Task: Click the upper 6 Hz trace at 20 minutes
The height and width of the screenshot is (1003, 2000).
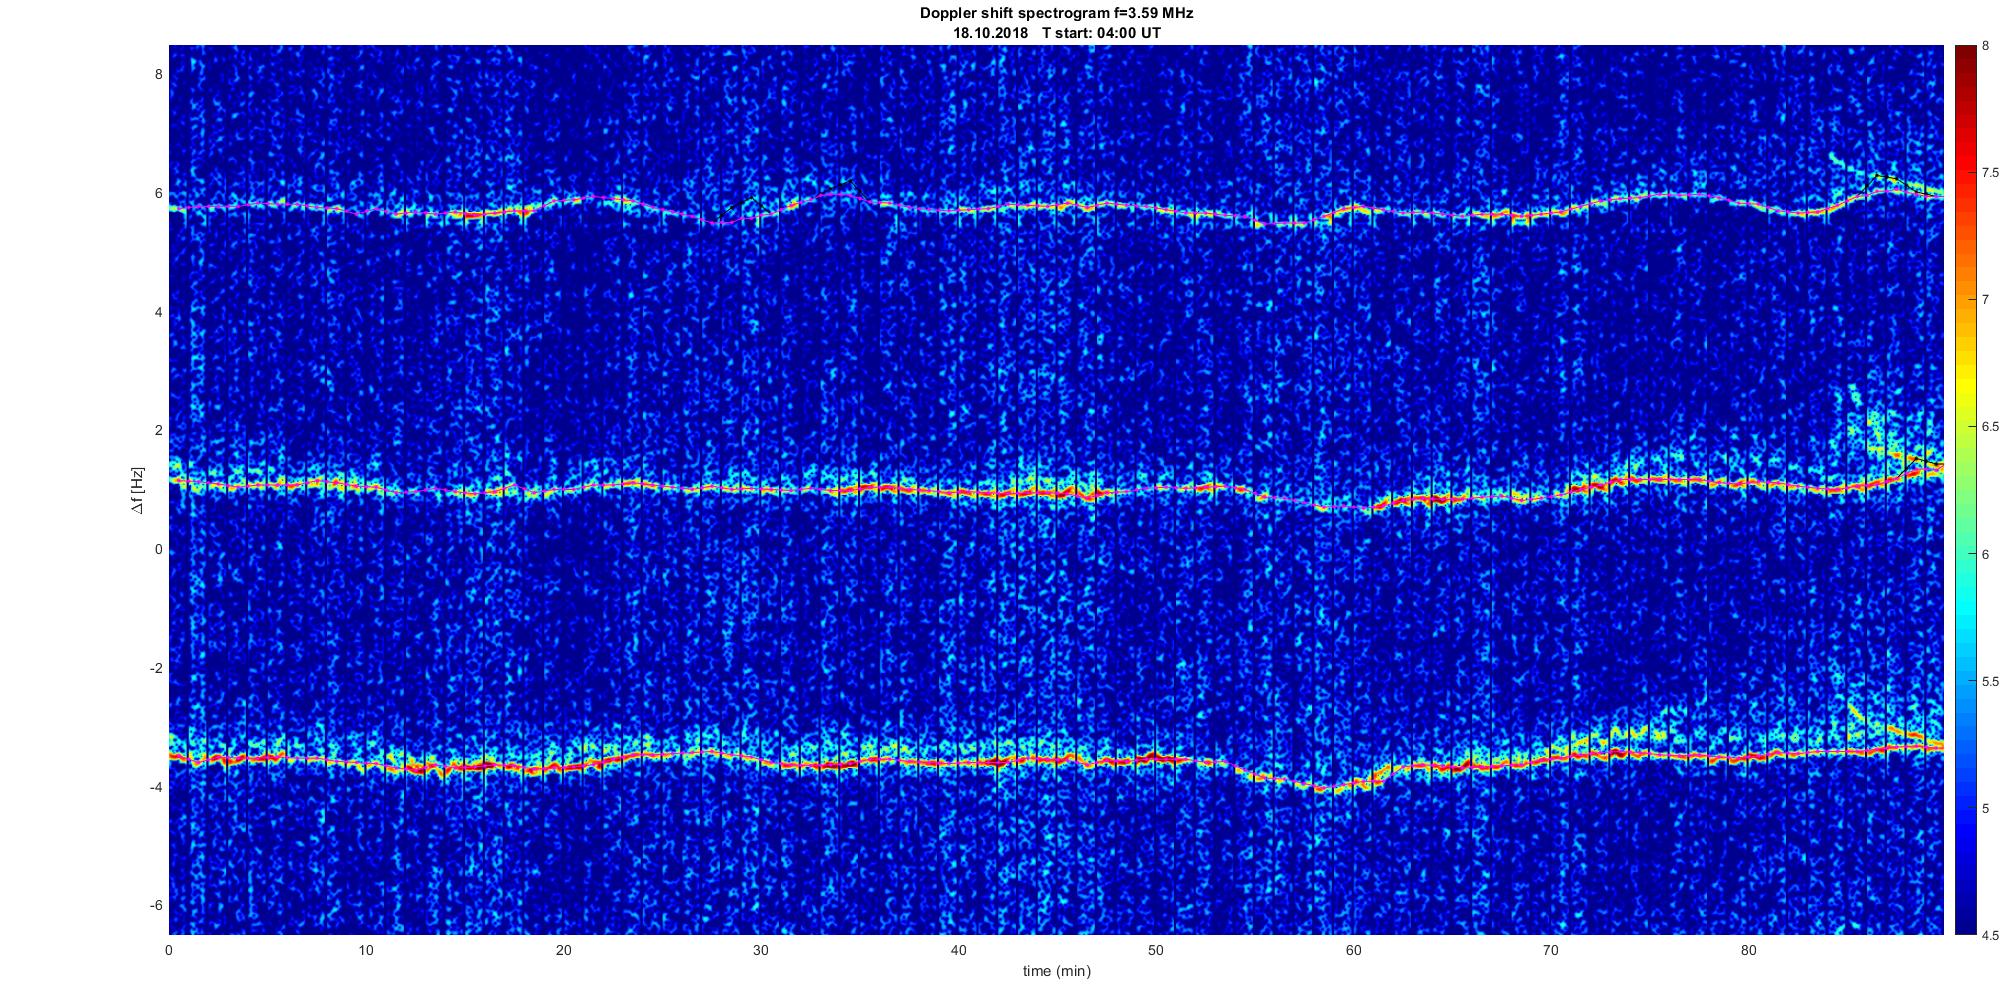Action: (x=563, y=201)
